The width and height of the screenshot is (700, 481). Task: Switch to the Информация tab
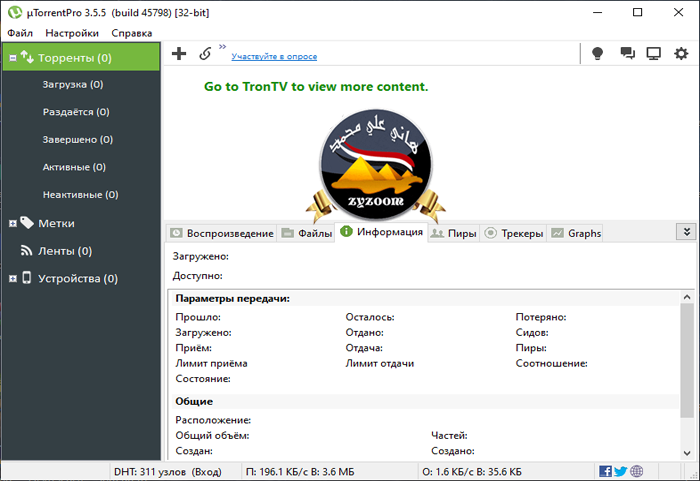pyautogui.click(x=381, y=232)
